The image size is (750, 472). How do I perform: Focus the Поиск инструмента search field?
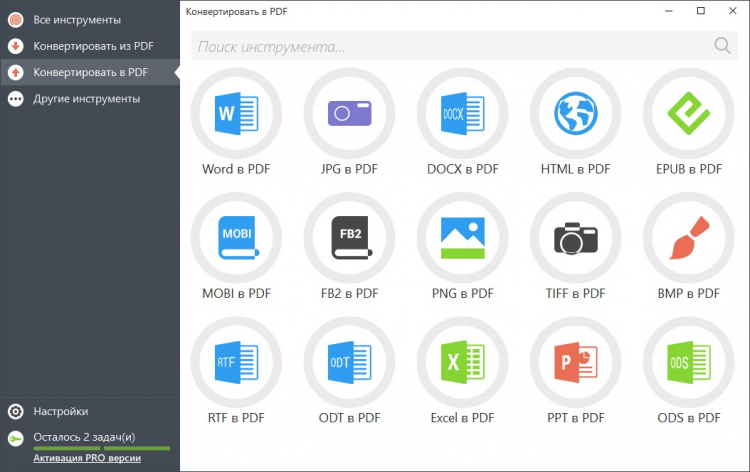pos(463,46)
